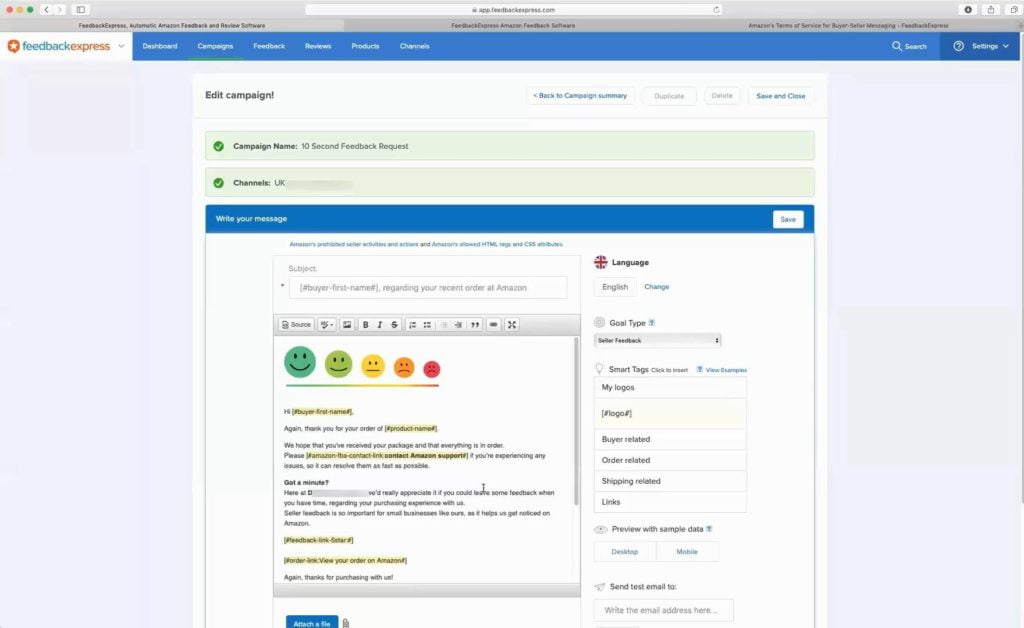Click the paperclip attachment icon
The image size is (1024, 628).
tap(346, 623)
